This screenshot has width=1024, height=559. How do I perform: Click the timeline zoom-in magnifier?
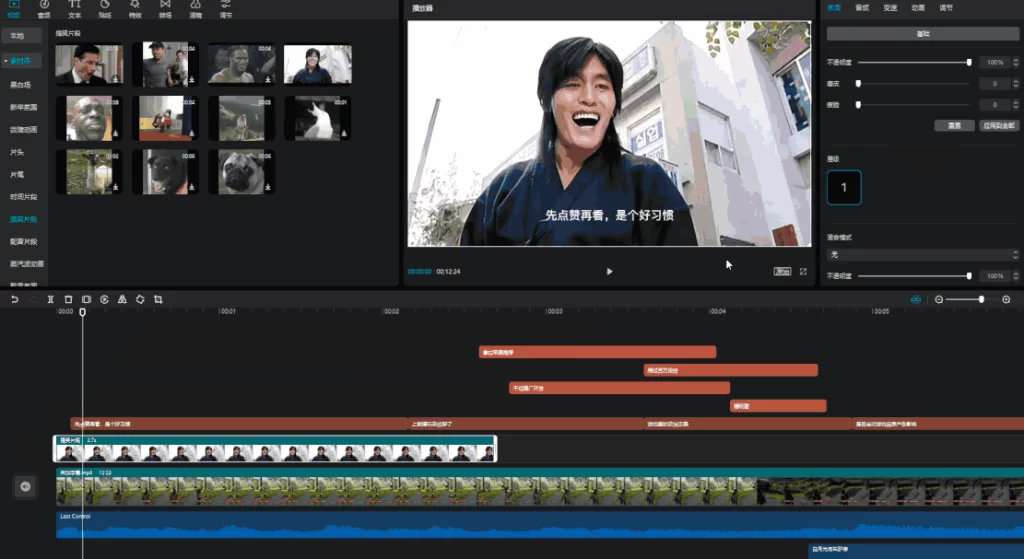pos(1006,299)
